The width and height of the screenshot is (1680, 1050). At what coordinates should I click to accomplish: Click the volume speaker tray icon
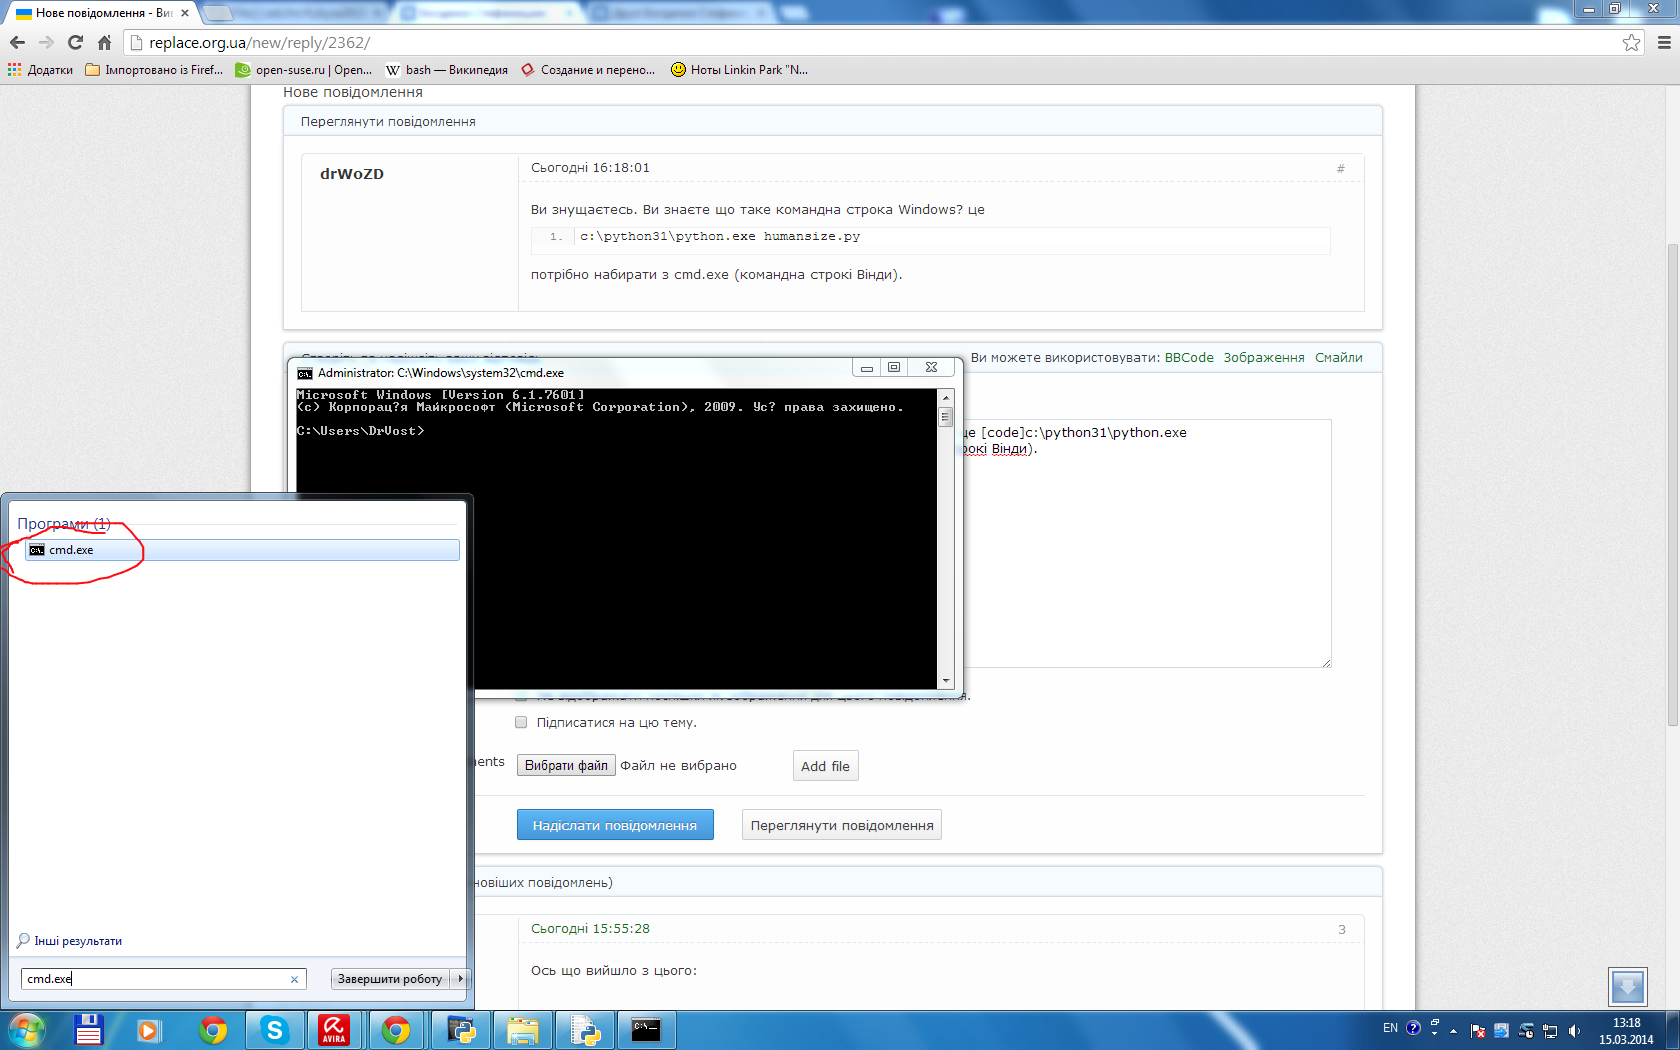pos(1575,1030)
